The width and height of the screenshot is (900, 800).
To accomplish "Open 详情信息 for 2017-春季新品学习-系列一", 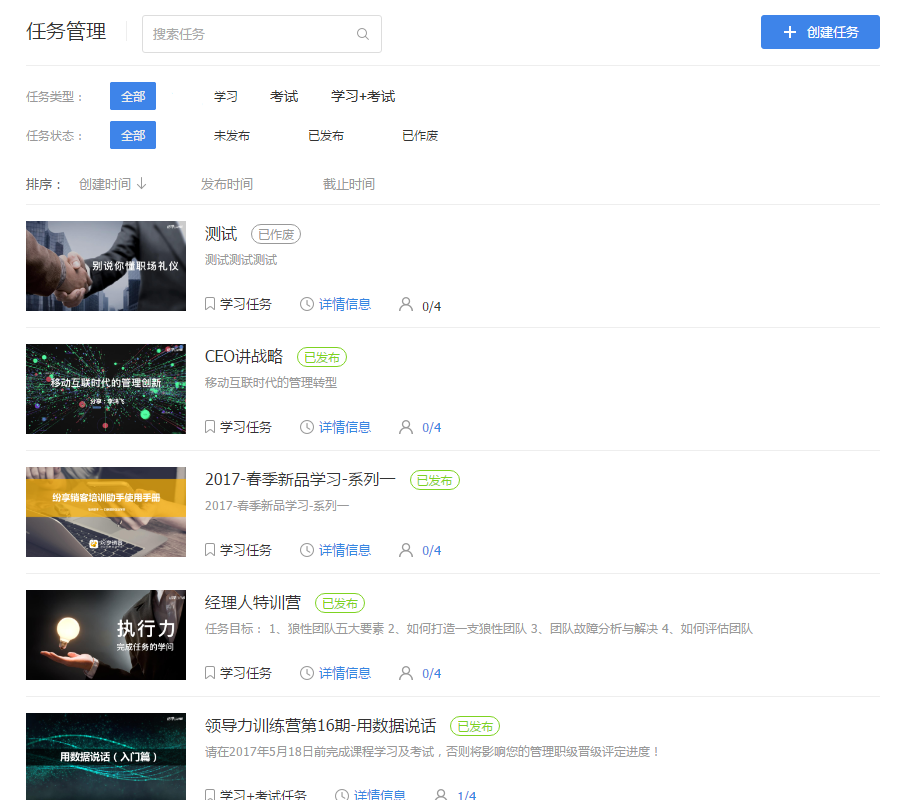I will pyautogui.click(x=345, y=550).
